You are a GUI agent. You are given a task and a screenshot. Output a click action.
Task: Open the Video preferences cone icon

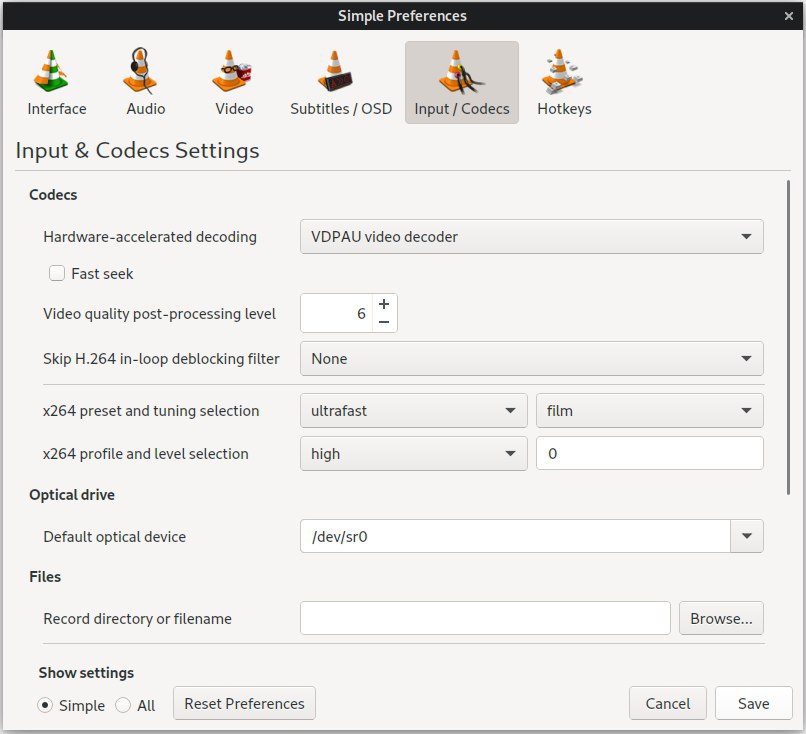[x=231, y=71]
